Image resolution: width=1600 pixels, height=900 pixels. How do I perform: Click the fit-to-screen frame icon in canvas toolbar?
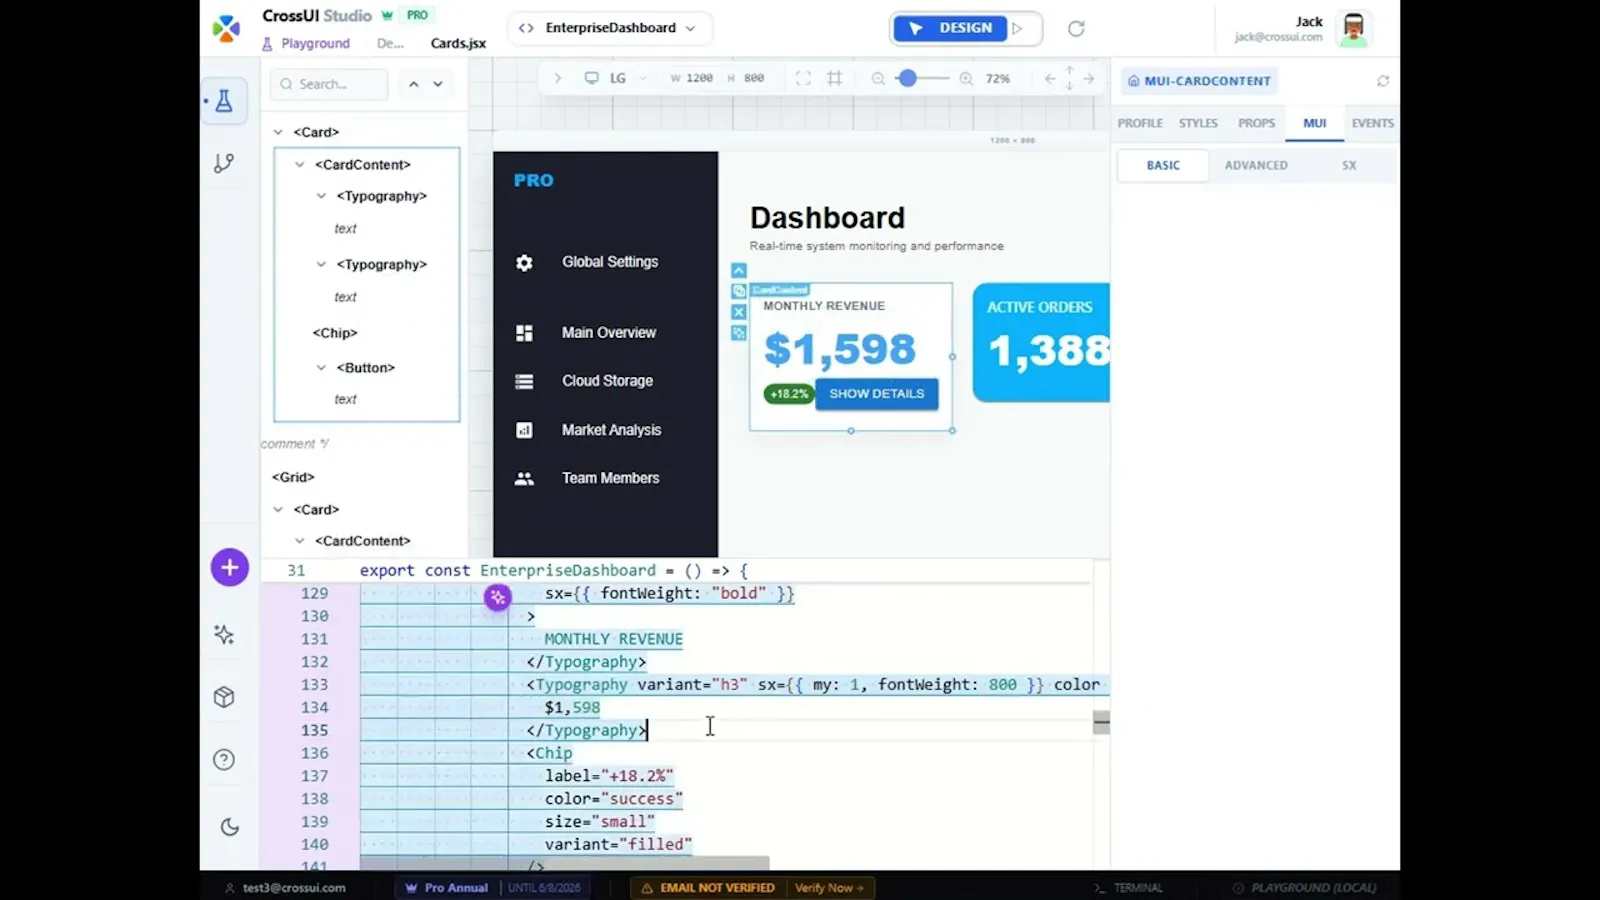803,78
